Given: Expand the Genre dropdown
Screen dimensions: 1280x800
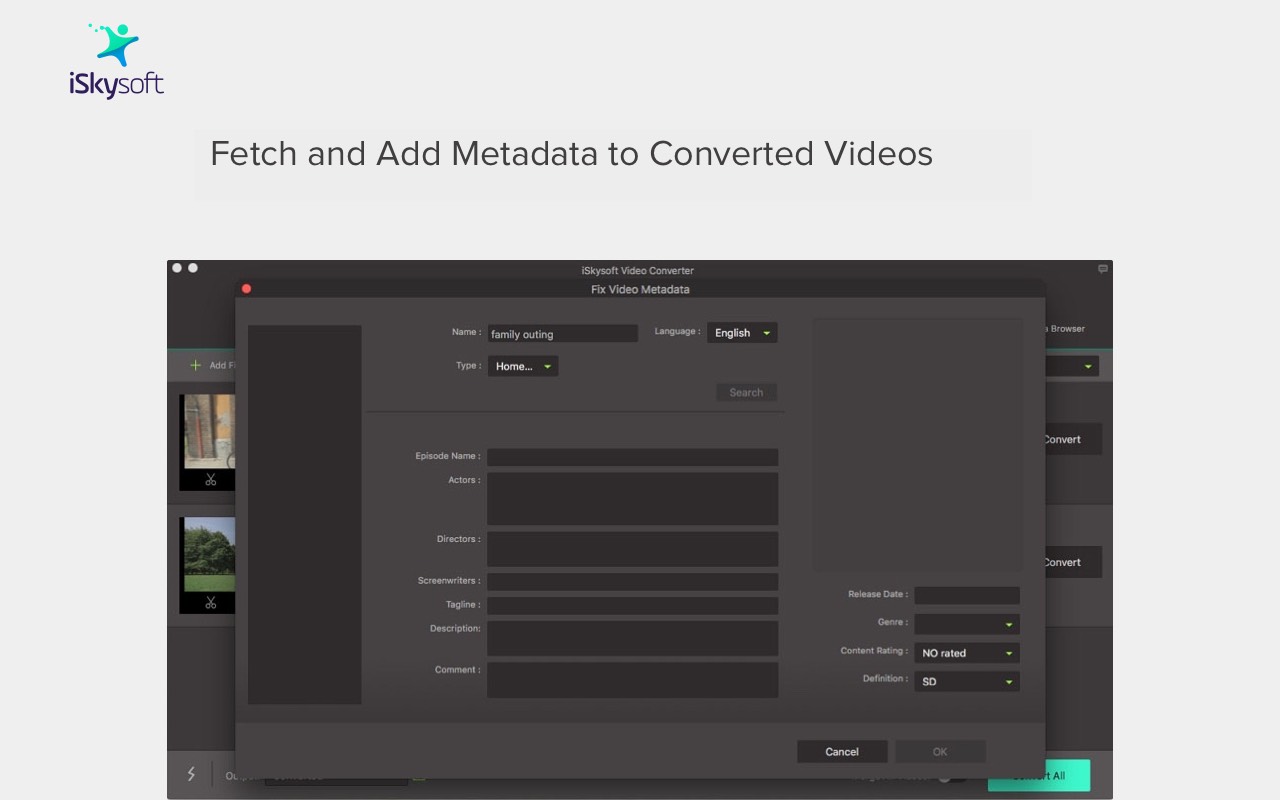Looking at the screenshot, I should [x=967, y=624].
